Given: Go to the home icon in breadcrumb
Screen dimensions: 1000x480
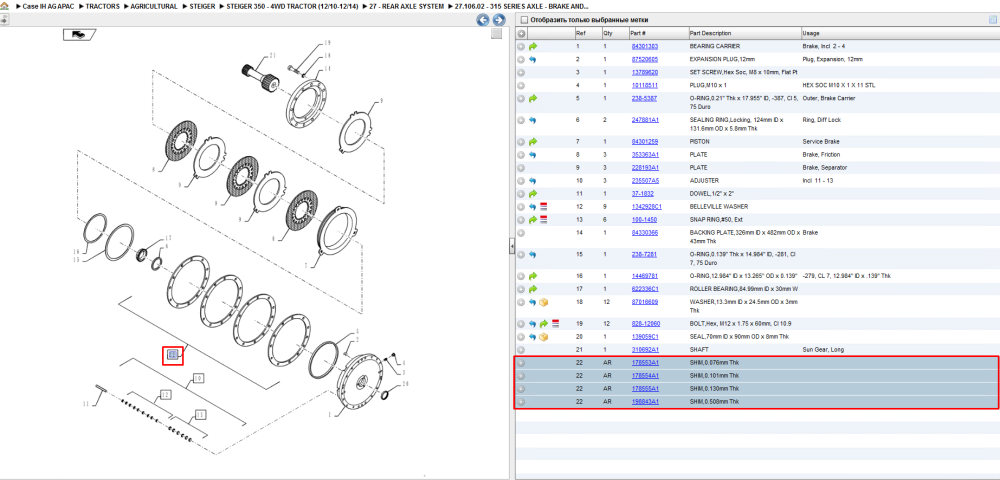Looking at the screenshot, I should 4,6.
